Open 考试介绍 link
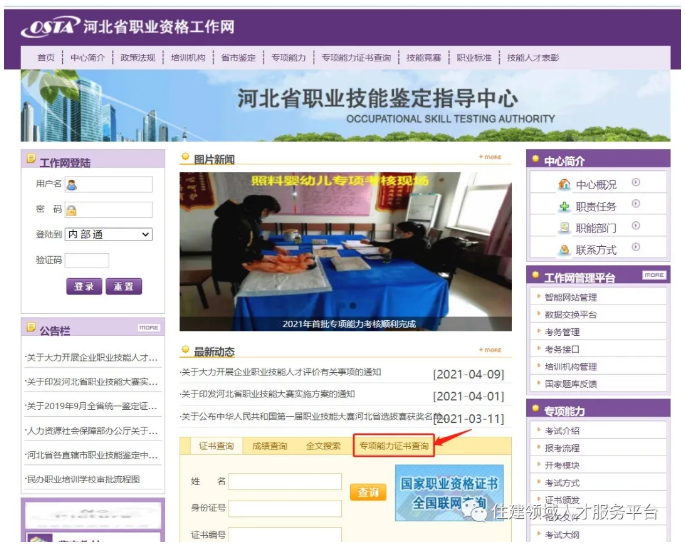The image size is (685, 557). (x=562, y=431)
